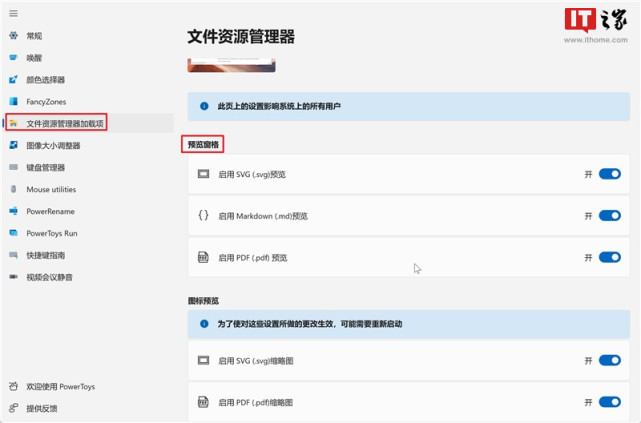This screenshot has width=641, height=423.
Task: Click the PDF 缩略图 row icon
Action: (x=203, y=402)
